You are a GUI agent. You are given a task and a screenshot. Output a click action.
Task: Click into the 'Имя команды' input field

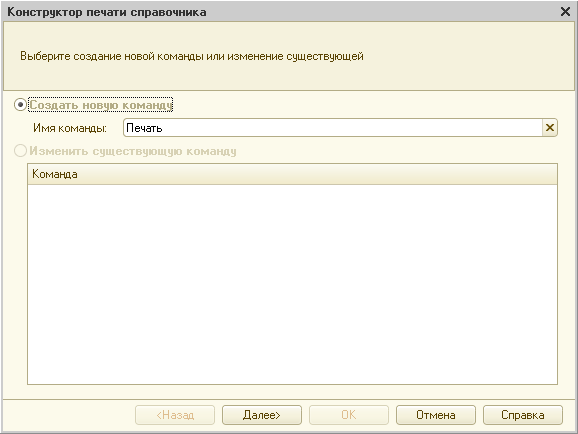tap(332, 128)
